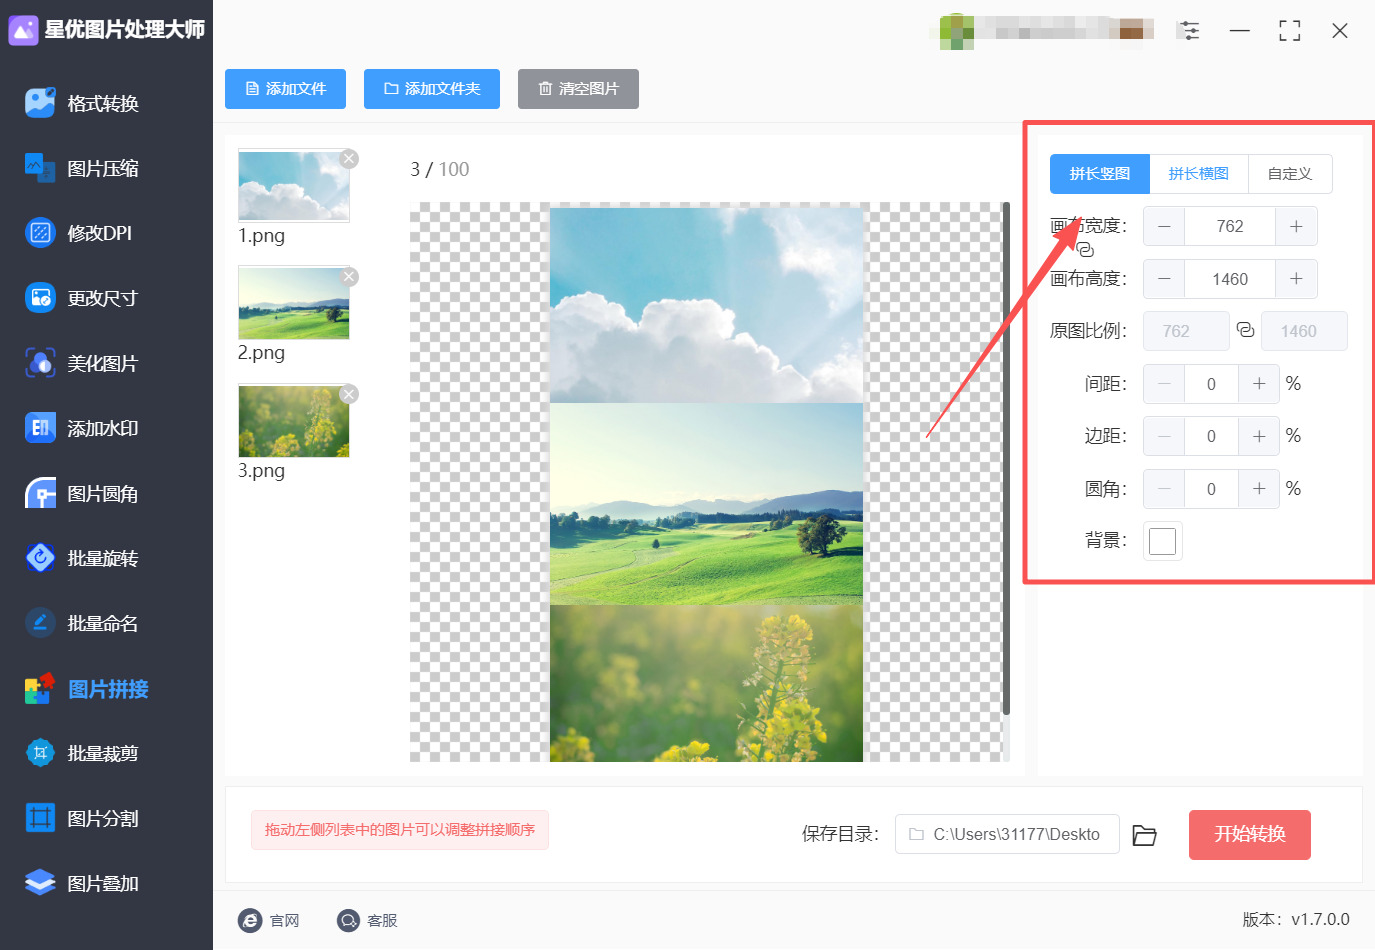1375x950 pixels.
Task: Select the 3.png flowers thumbnail
Action: 294,421
